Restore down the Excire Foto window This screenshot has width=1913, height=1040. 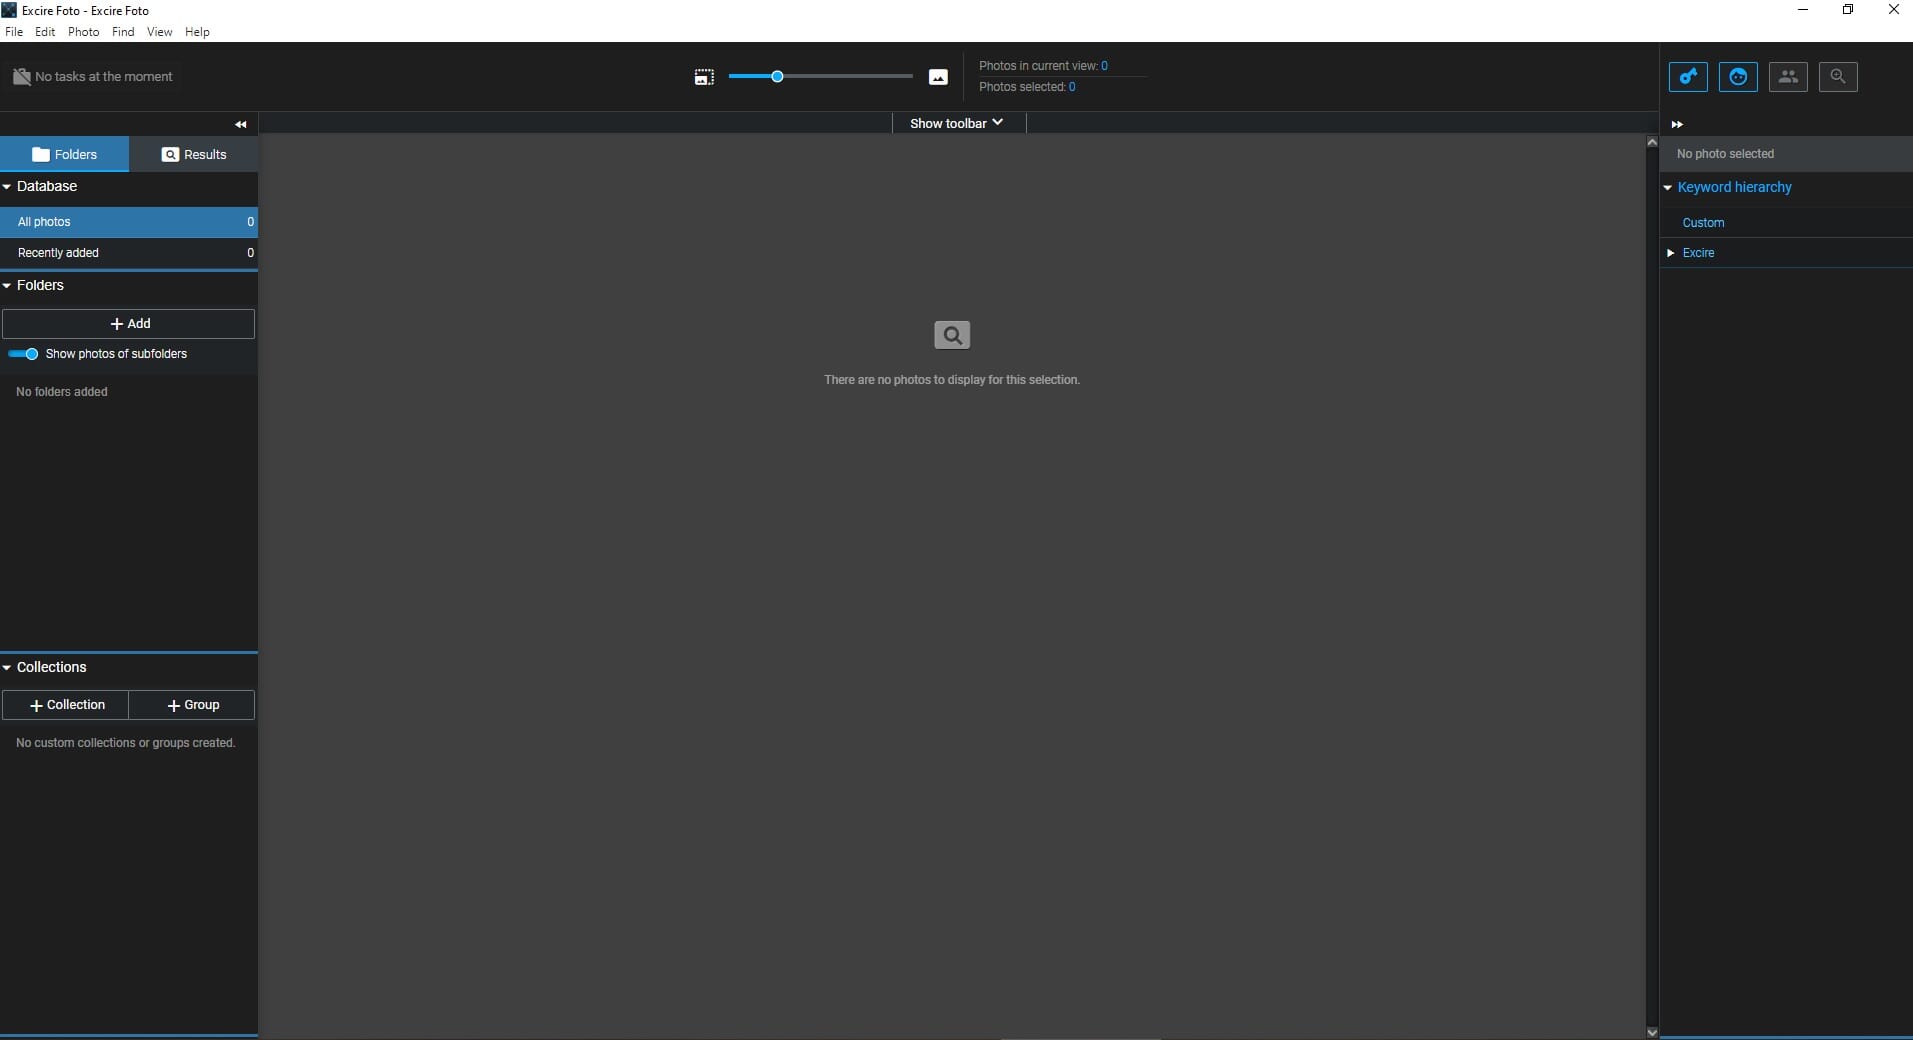coord(1848,10)
